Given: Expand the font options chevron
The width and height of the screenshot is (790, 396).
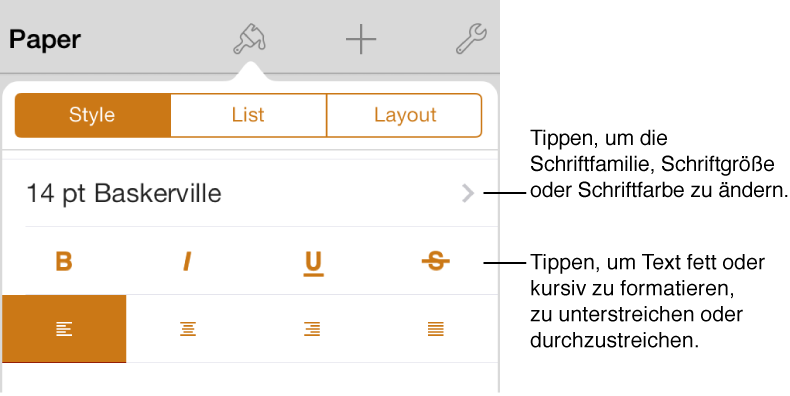Looking at the screenshot, I should coord(468,193).
